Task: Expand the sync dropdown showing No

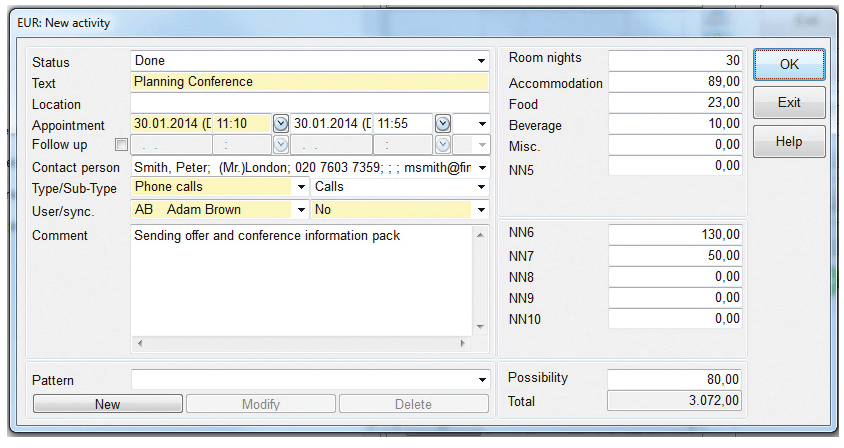Action: coord(481,210)
